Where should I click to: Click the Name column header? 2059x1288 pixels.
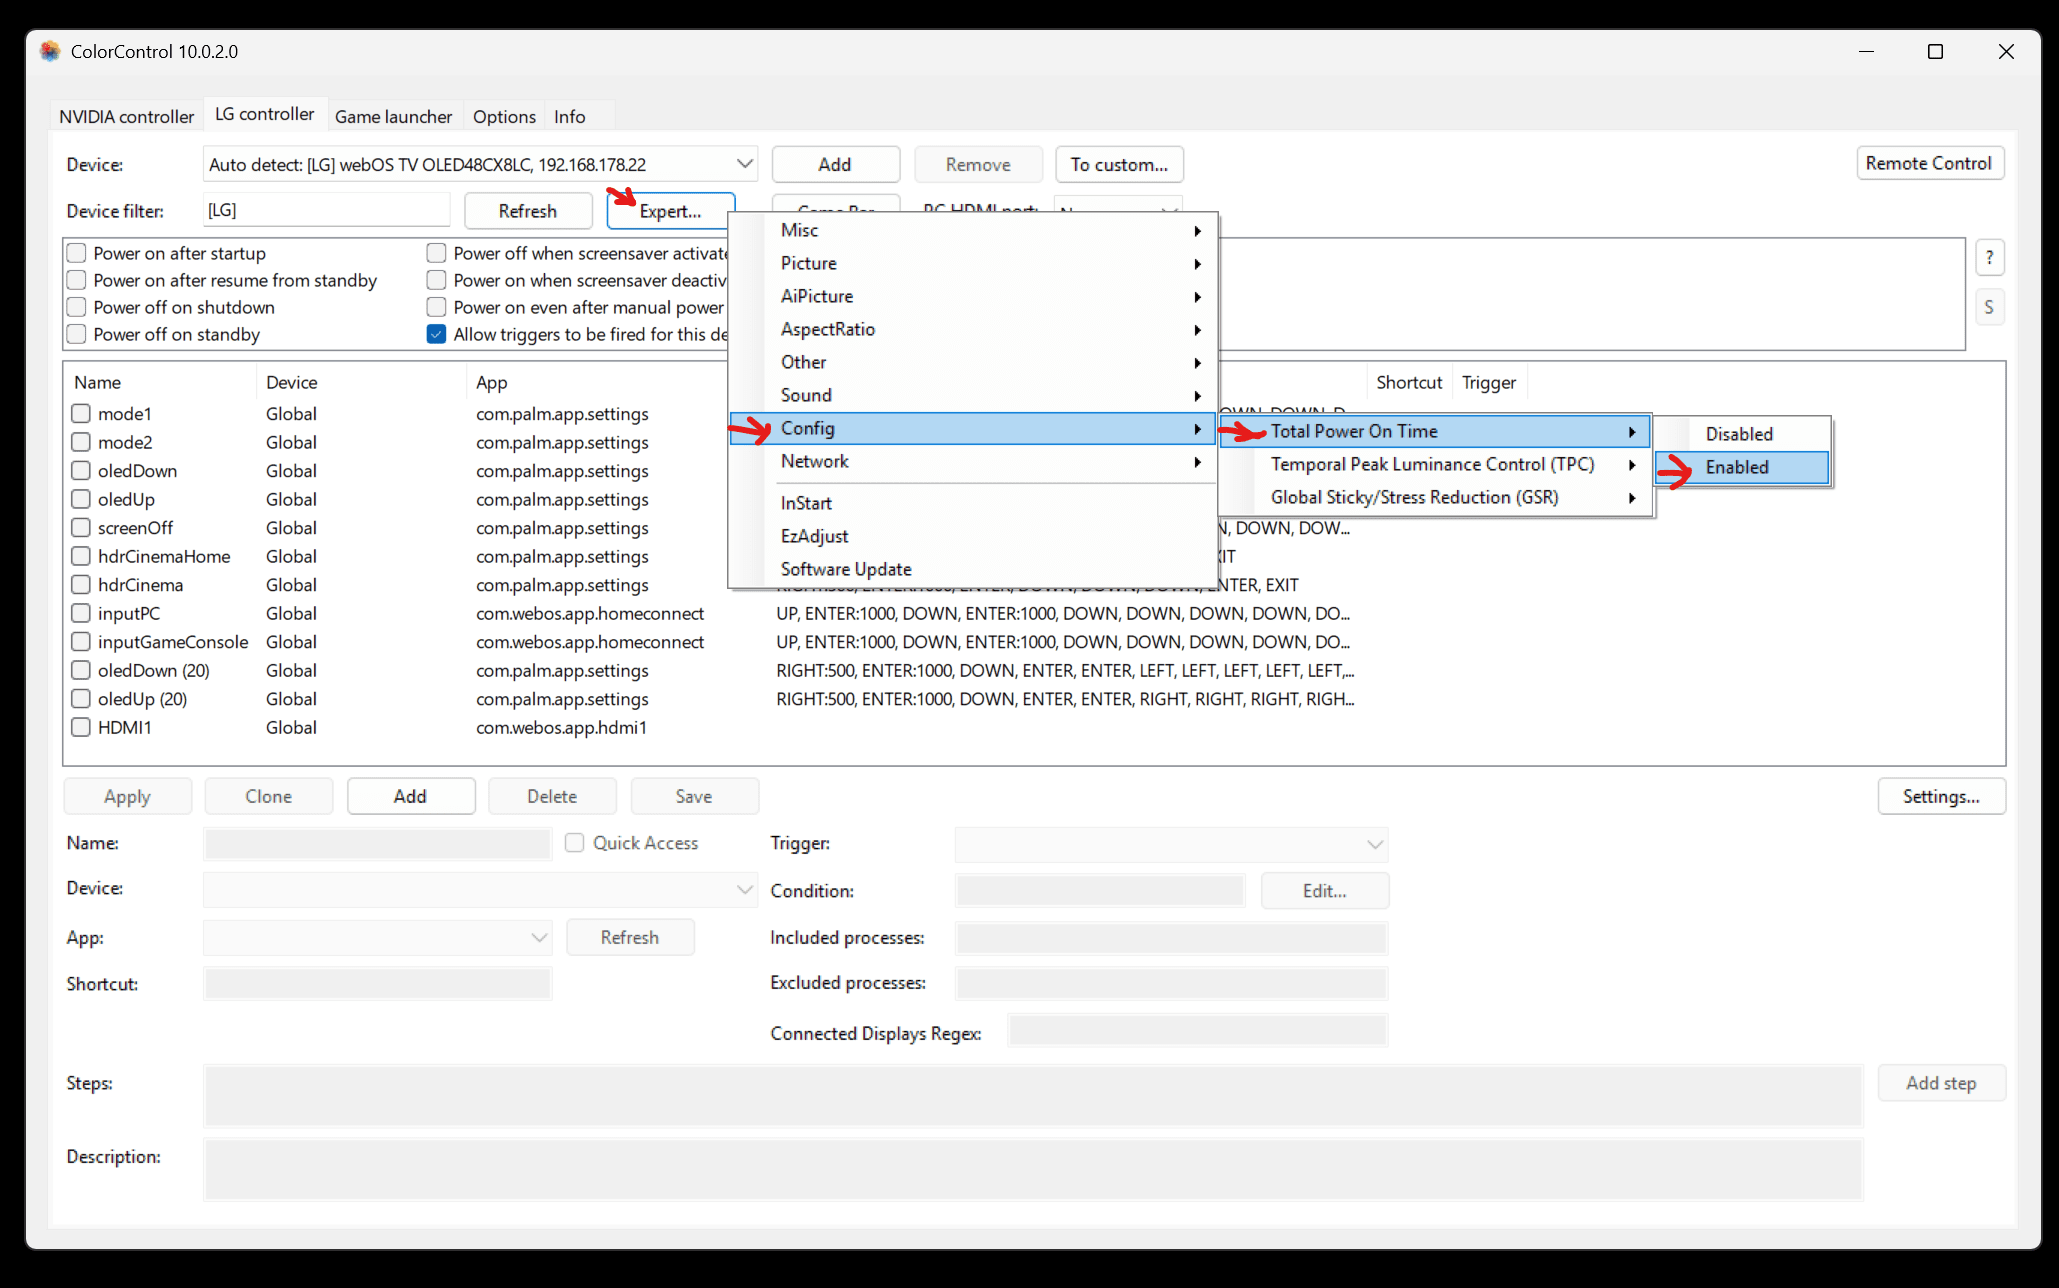(160, 382)
